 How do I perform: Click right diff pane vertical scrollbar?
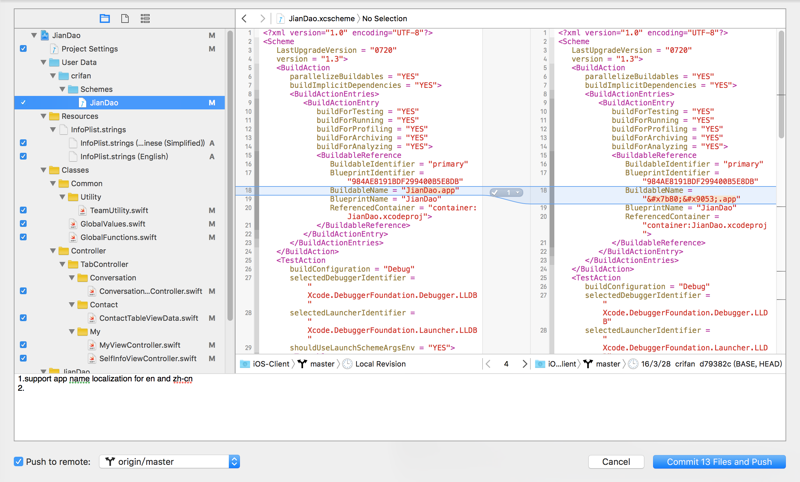click(781, 84)
